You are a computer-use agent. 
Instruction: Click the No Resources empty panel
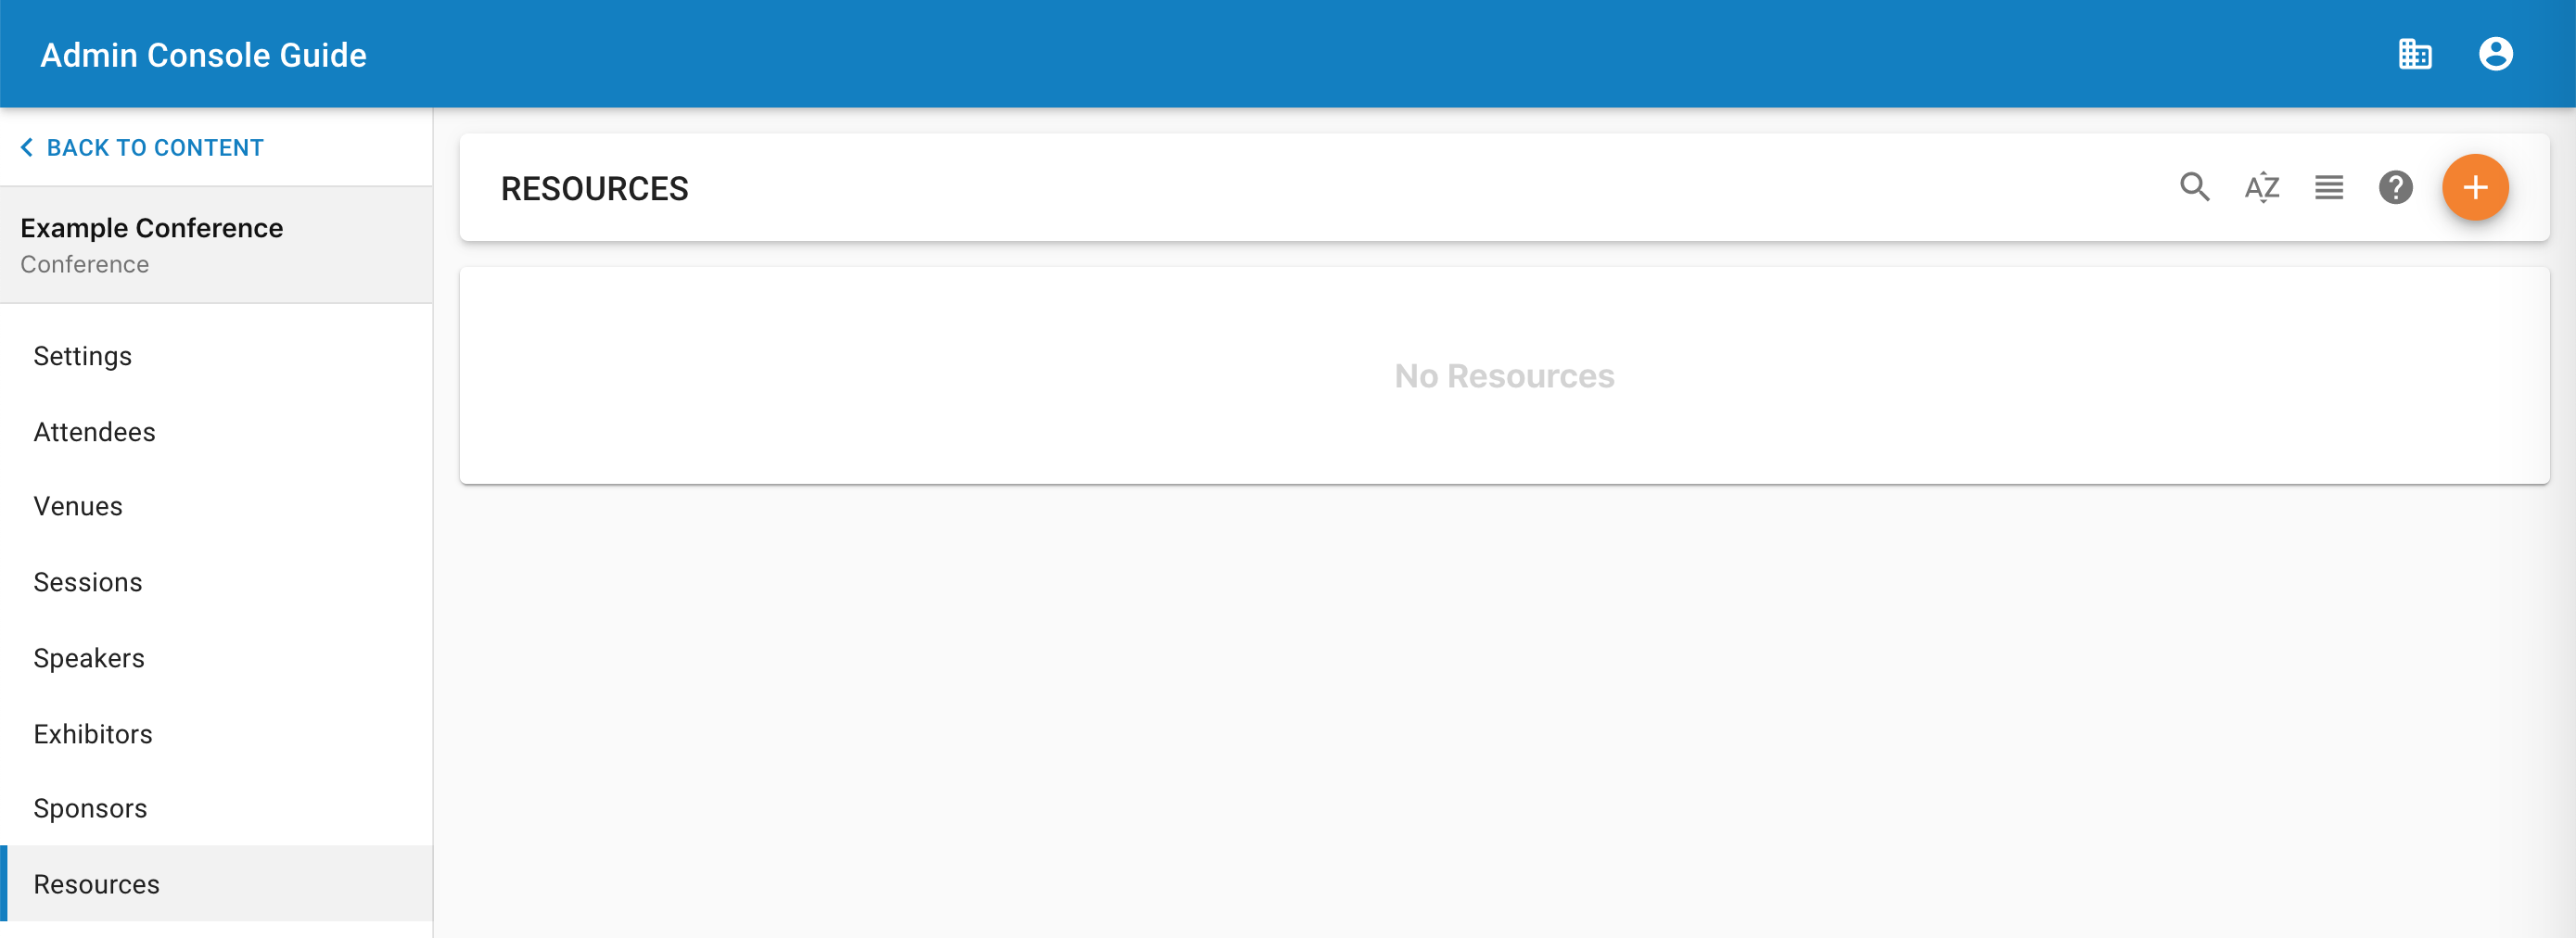coord(1504,376)
